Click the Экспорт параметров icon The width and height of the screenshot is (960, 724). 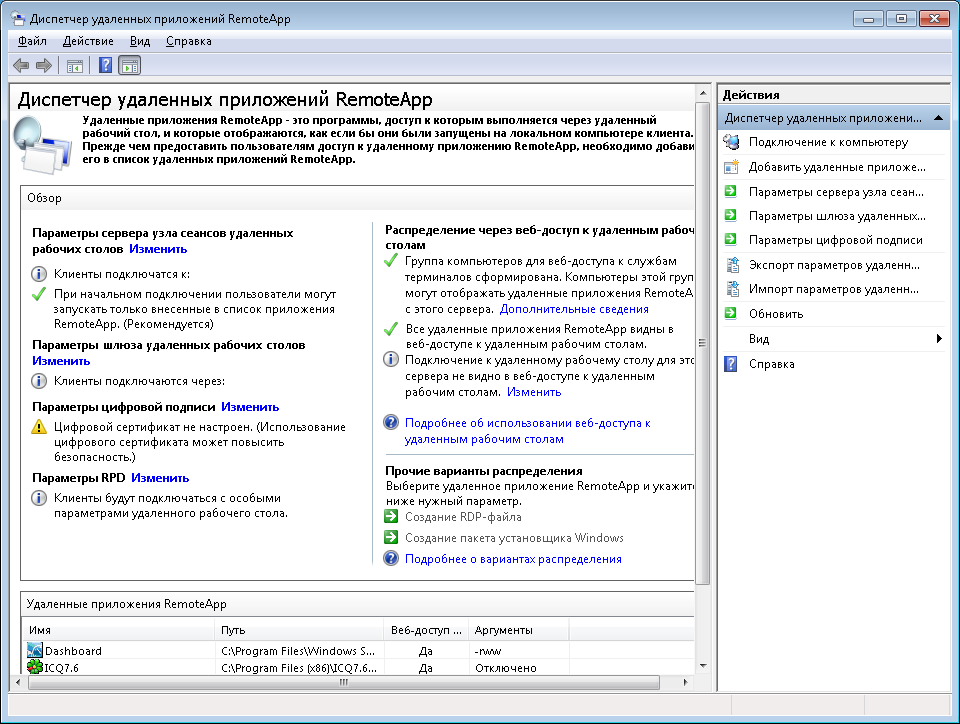732,265
